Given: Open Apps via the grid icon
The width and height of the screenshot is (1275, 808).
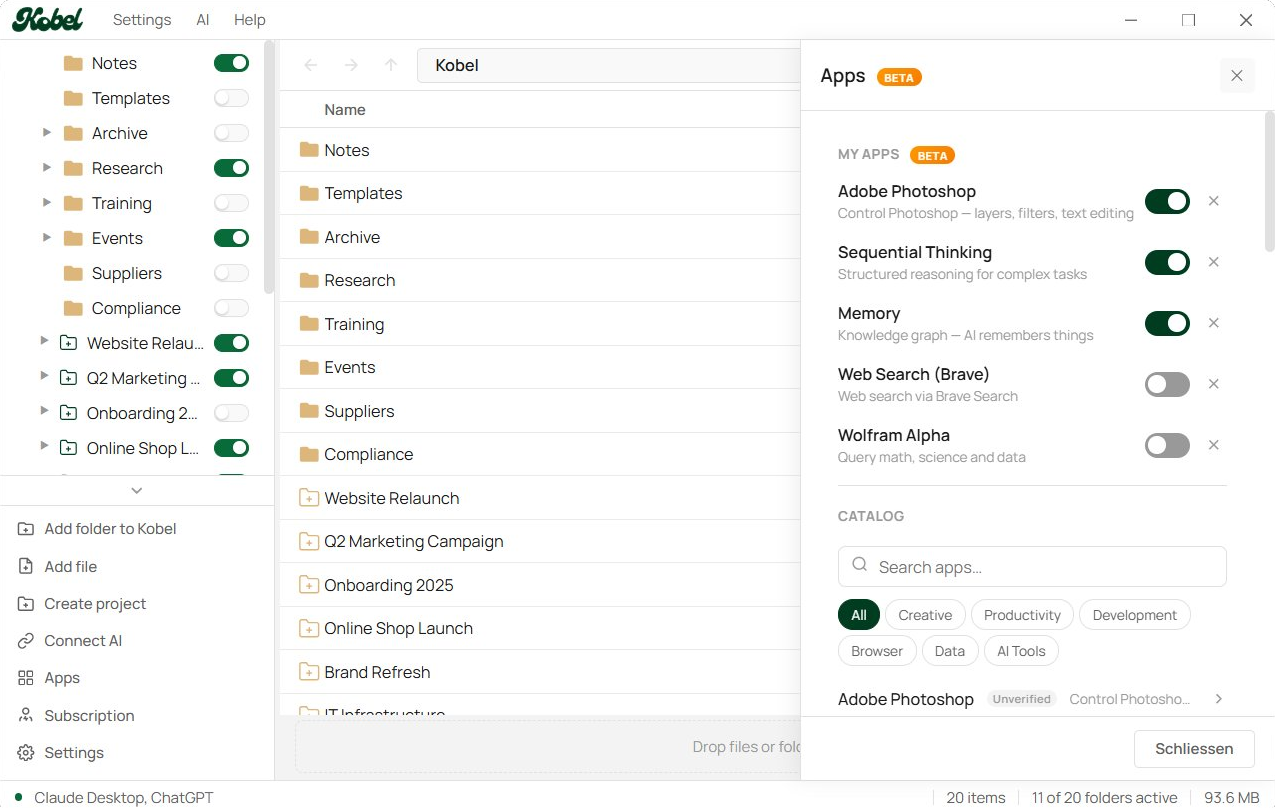Looking at the screenshot, I should [x=26, y=678].
